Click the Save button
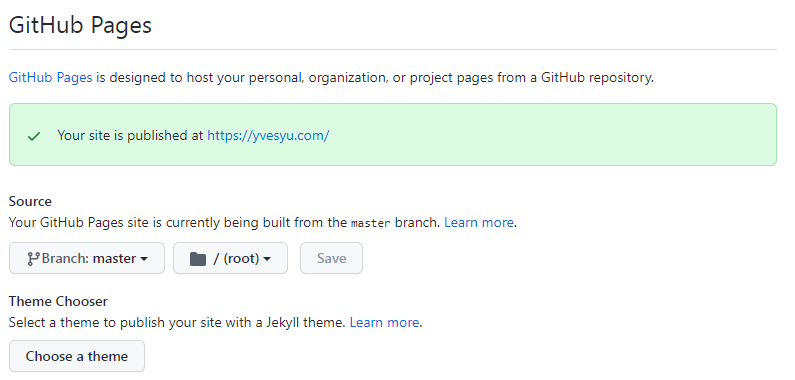Screen dimensions: 795x380 tap(331, 258)
